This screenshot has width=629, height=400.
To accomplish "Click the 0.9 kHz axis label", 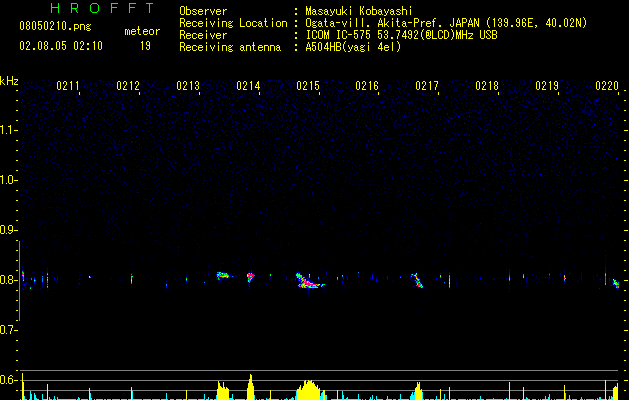I will click(x=9, y=230).
